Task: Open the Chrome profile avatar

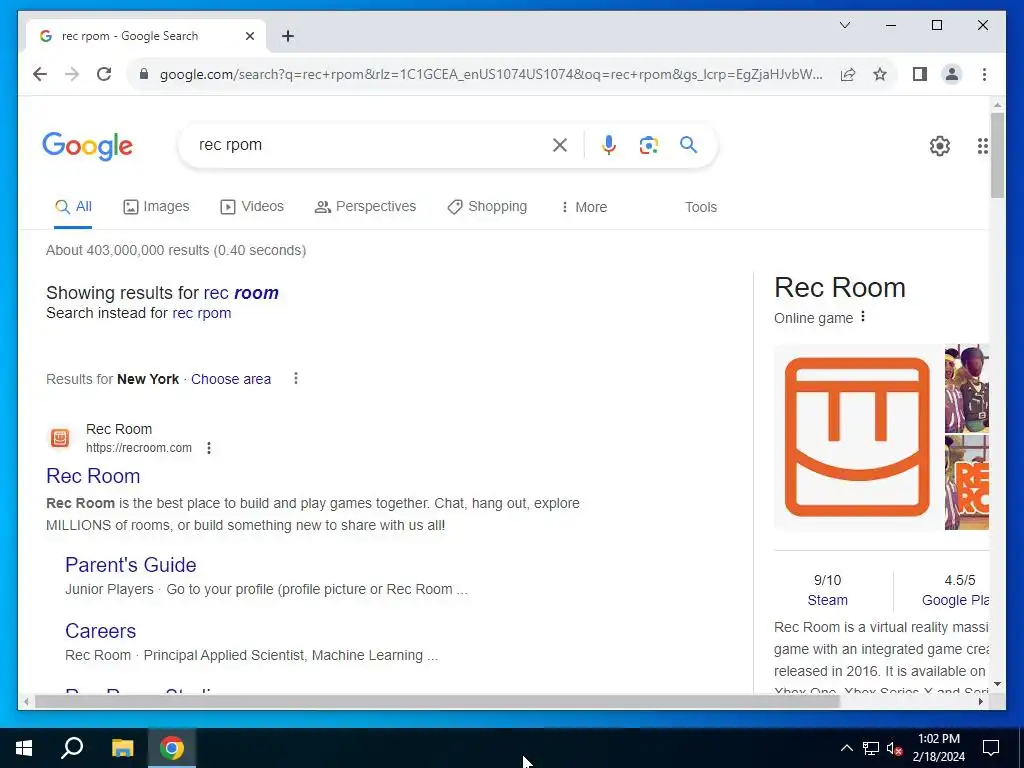Action: (952, 74)
